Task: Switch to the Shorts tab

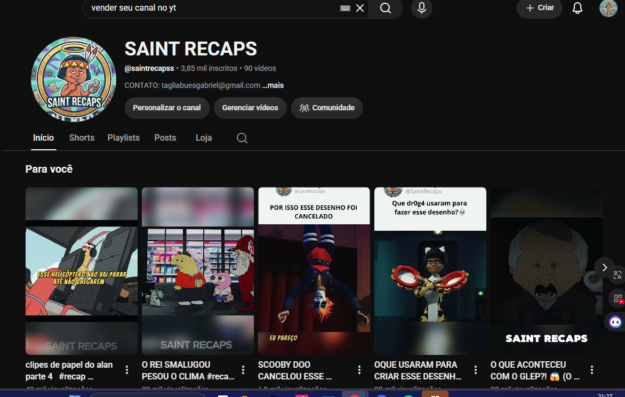Action: [82, 138]
